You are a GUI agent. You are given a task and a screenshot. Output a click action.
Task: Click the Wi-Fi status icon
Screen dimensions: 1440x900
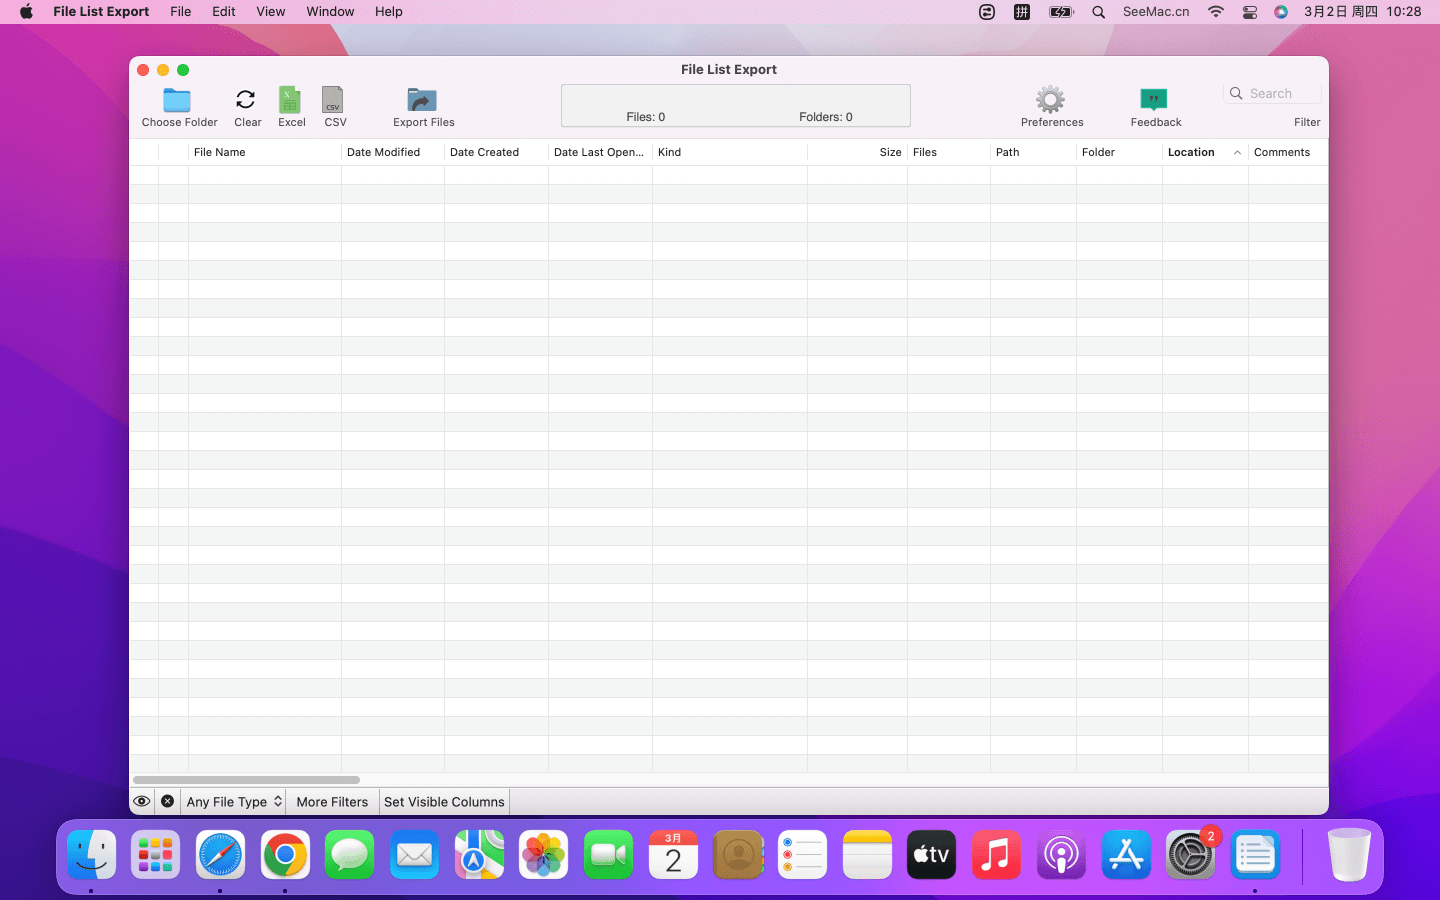click(x=1216, y=12)
